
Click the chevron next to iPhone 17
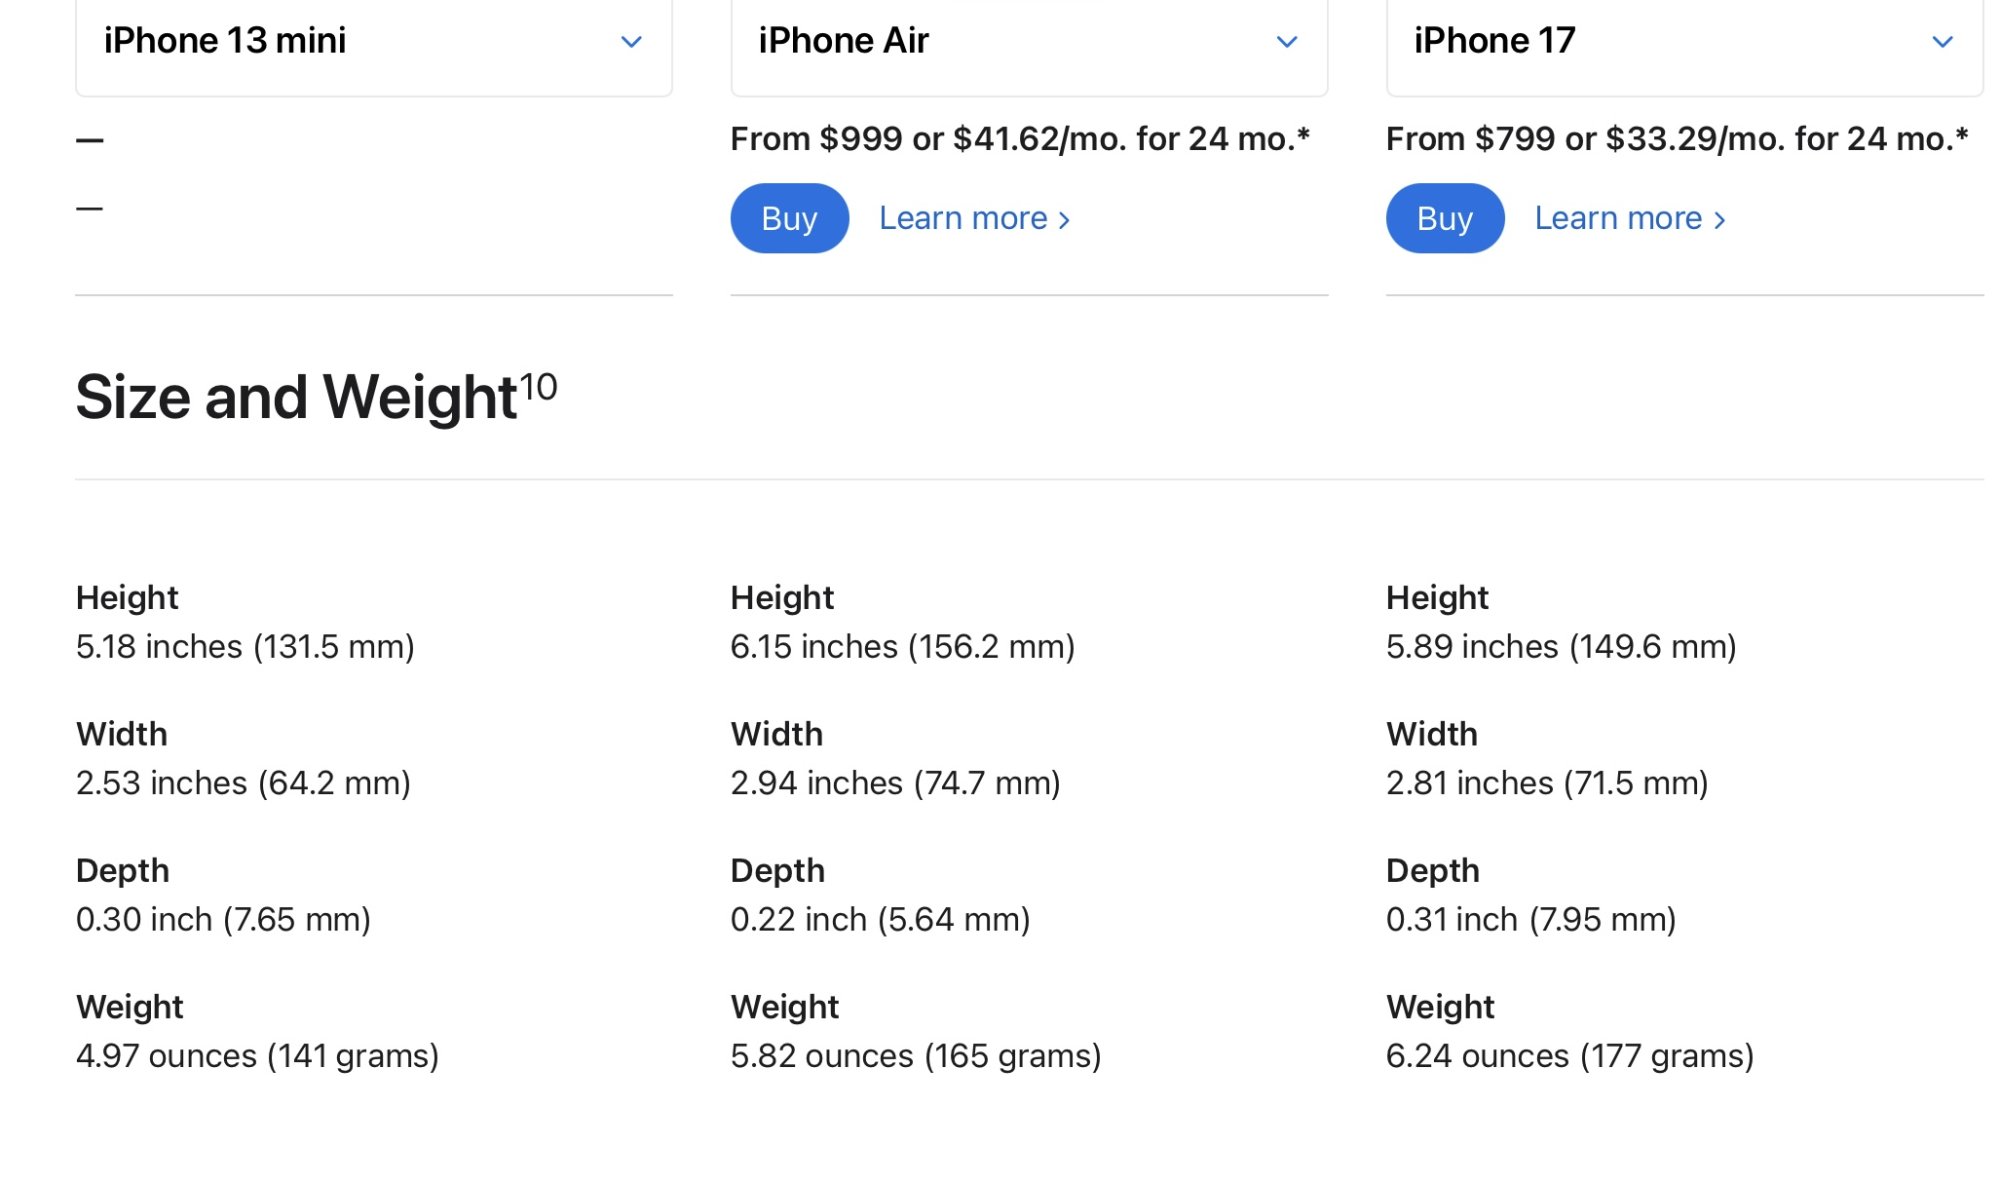tap(1942, 42)
